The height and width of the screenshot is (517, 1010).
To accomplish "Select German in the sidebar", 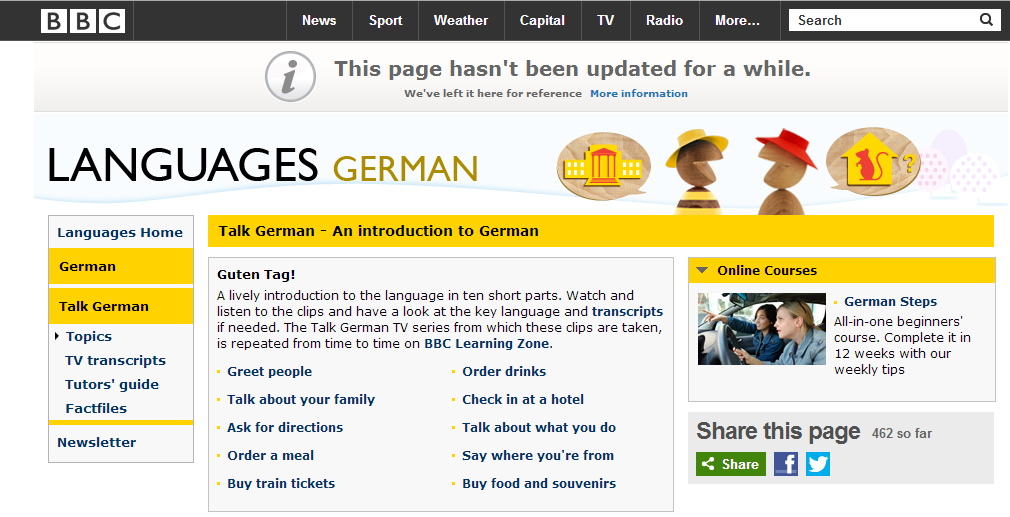I will click(x=120, y=266).
